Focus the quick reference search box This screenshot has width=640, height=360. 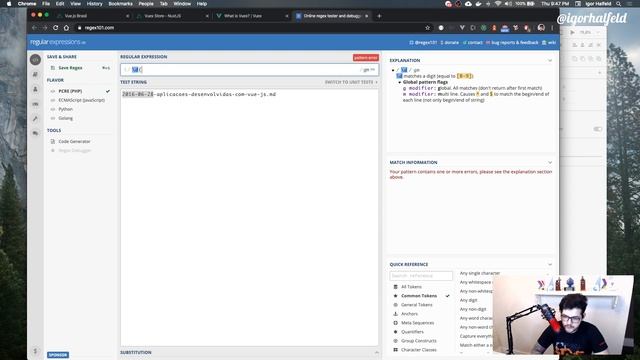[x=421, y=276]
